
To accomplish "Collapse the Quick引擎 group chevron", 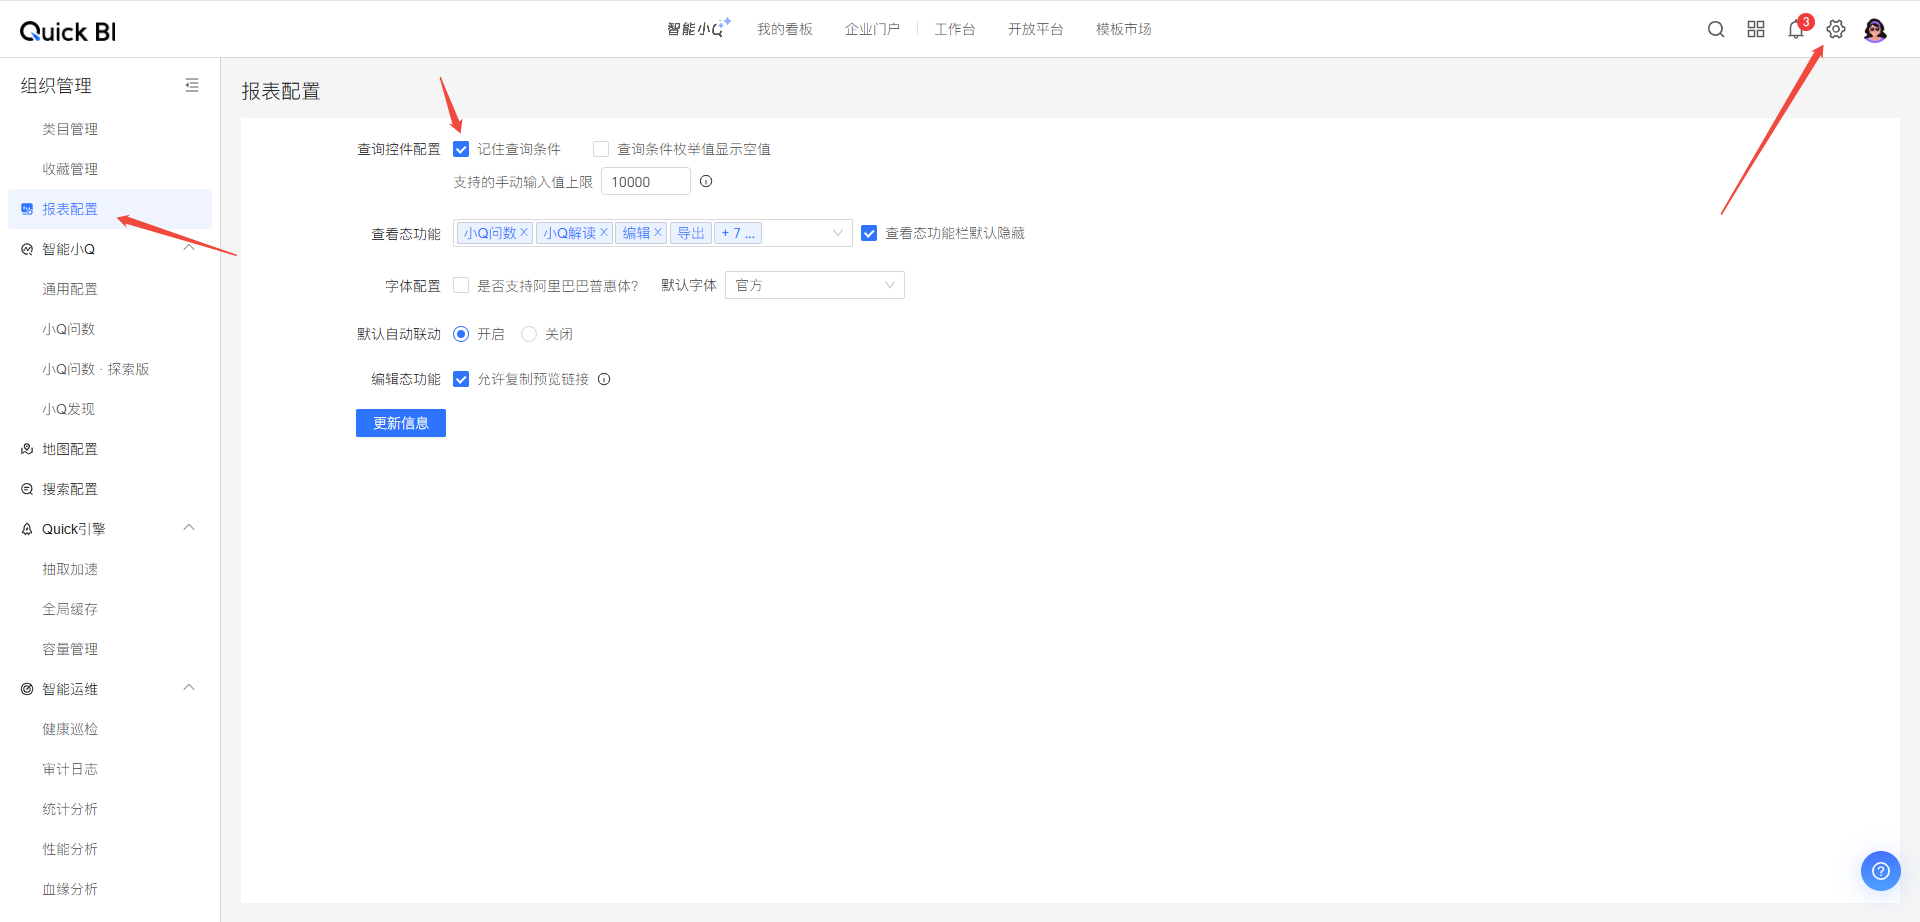I will click(189, 528).
